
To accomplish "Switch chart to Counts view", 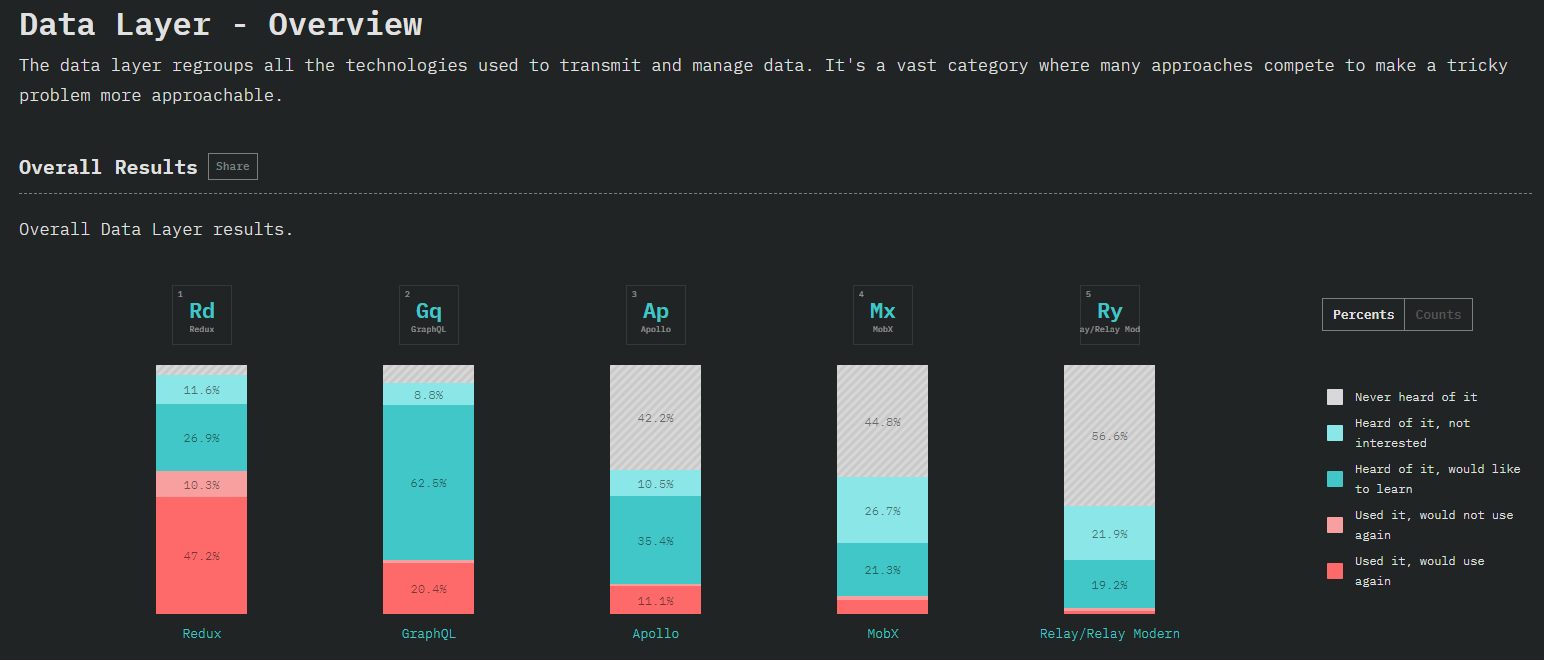I will (x=1438, y=315).
